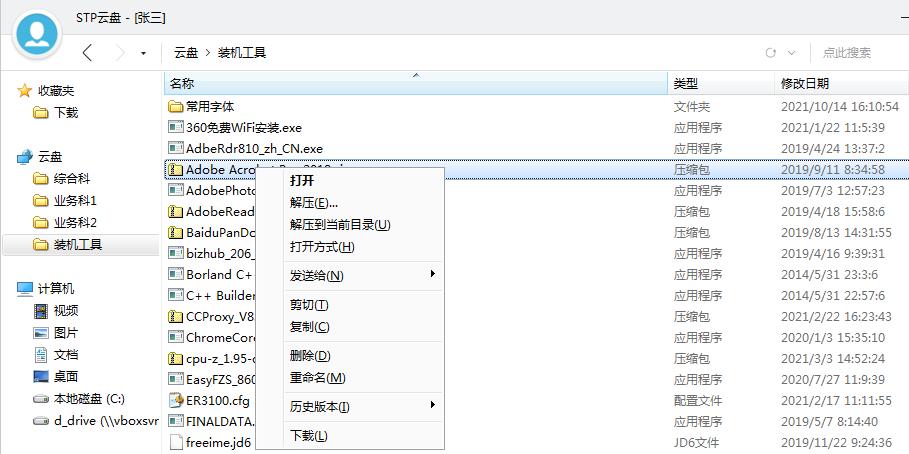Viewport: 909px width, 454px height.
Task: Choose 下载(L) in the context menu
Action: click(350, 436)
